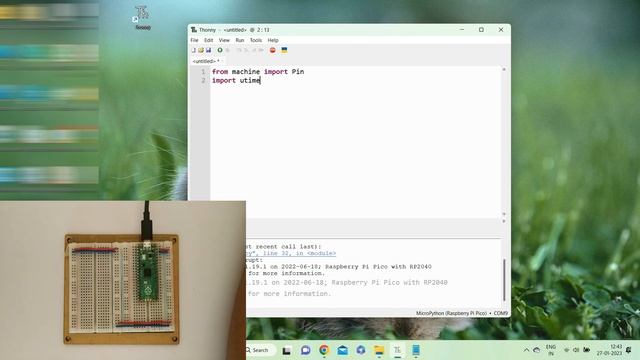This screenshot has width=640, height=360.
Task: Open the Mail app on the taskbar
Action: click(342, 350)
